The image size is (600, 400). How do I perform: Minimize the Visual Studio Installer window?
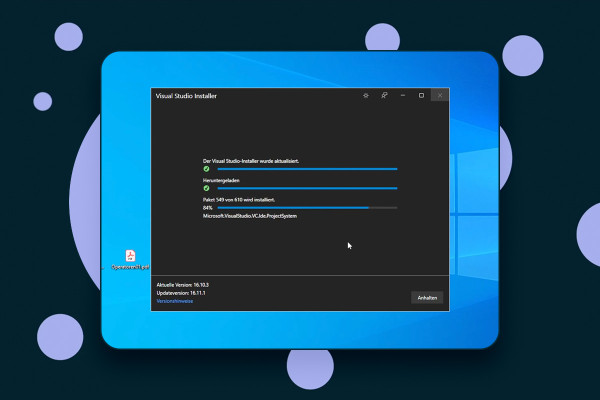pos(403,95)
